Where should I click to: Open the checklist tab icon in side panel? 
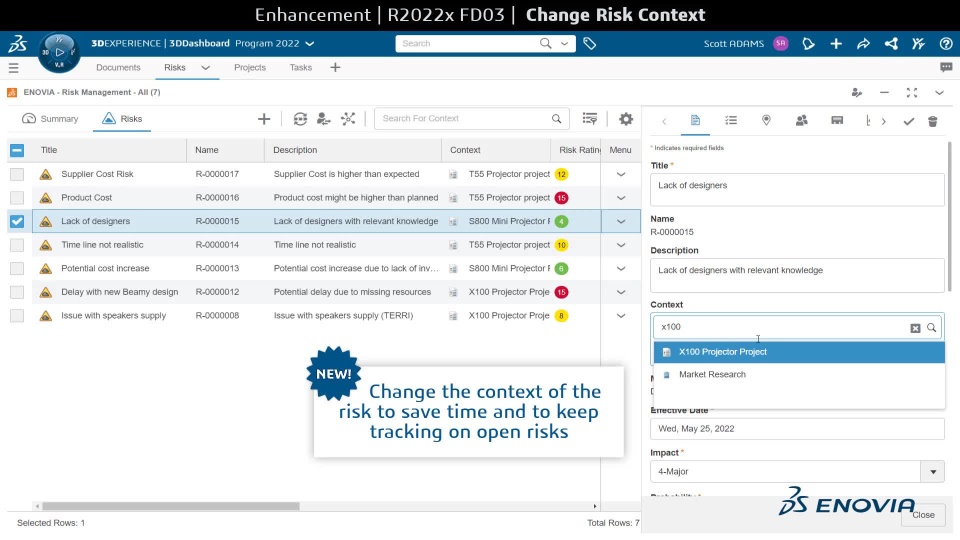(731, 121)
